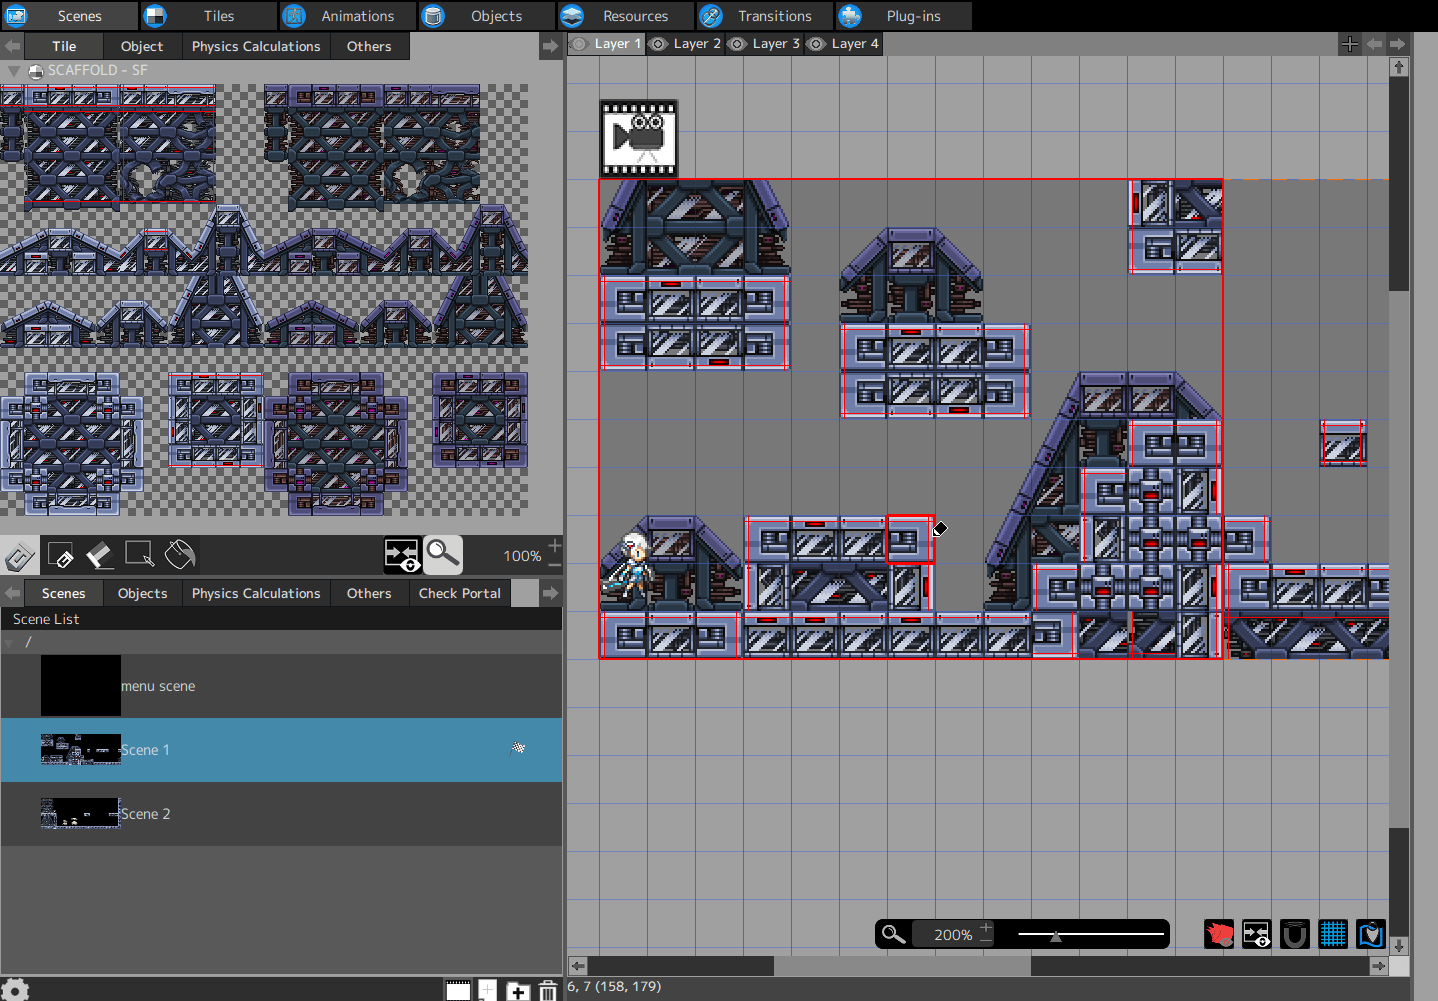
Task: Increase scene zoom with the plus button
Action: click(986, 927)
